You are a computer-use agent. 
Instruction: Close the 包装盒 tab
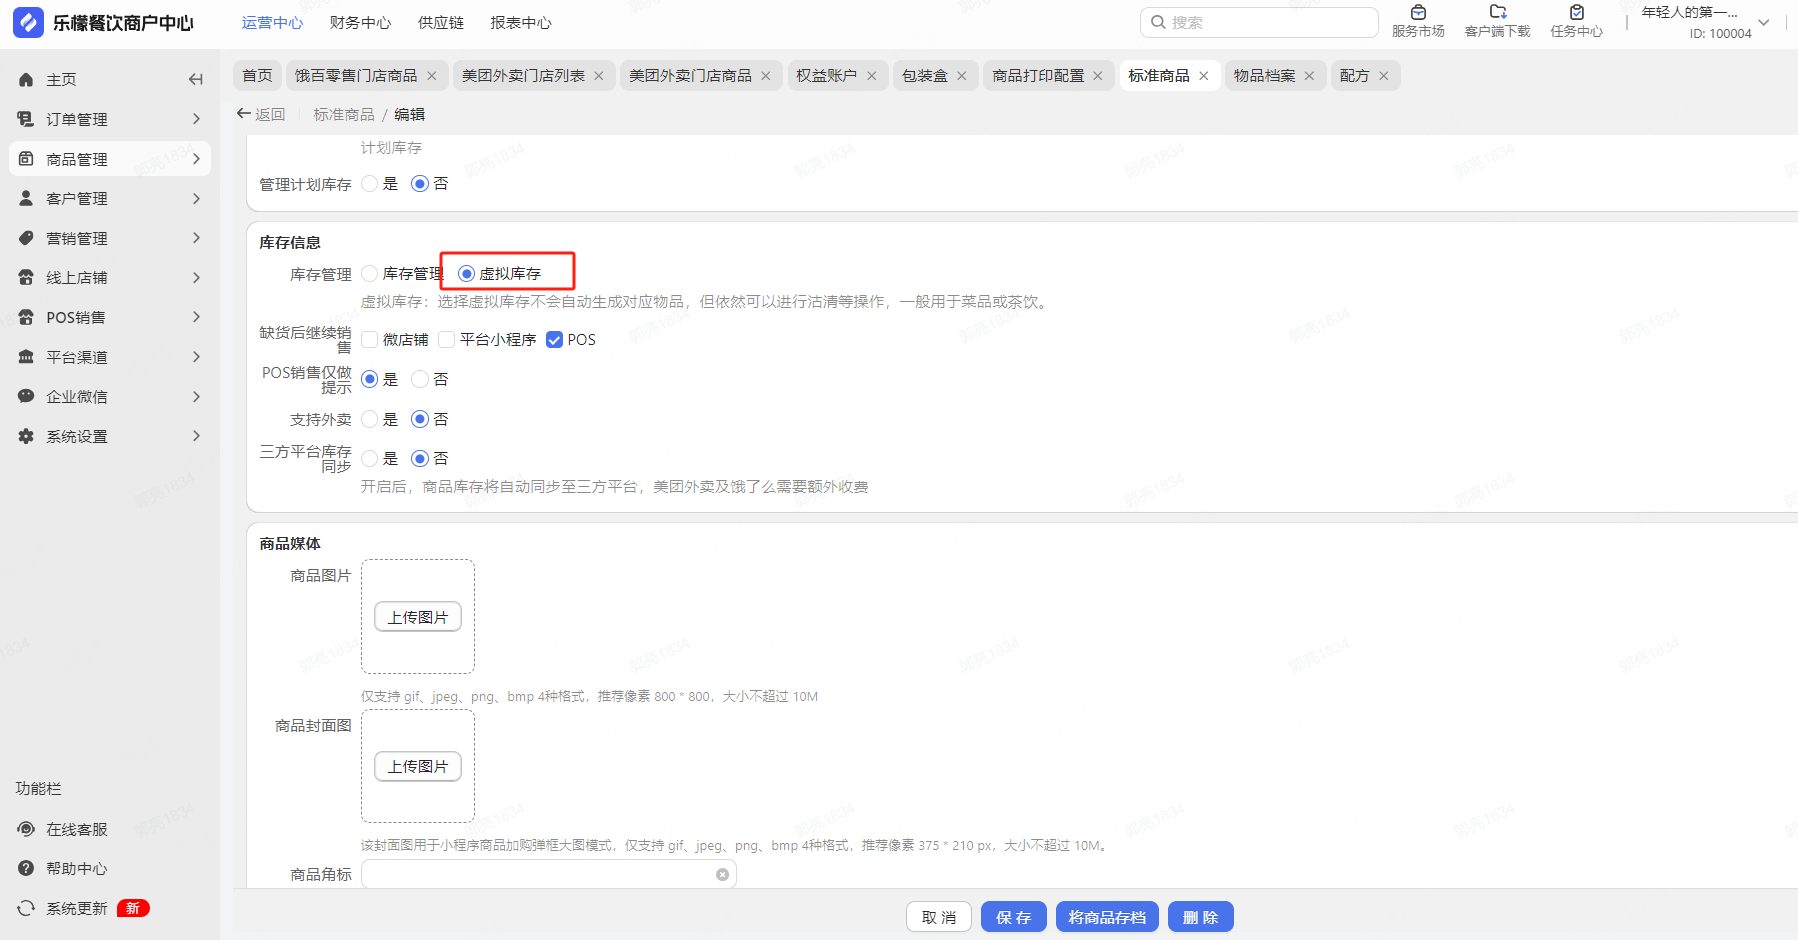click(x=962, y=76)
